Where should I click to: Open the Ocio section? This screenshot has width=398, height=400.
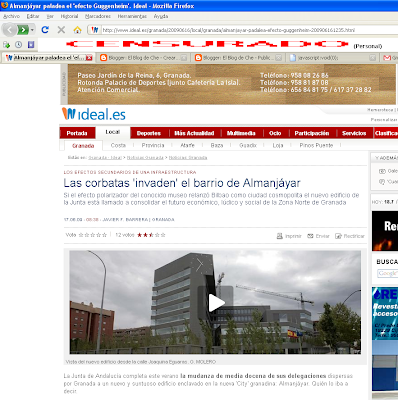coord(275,133)
